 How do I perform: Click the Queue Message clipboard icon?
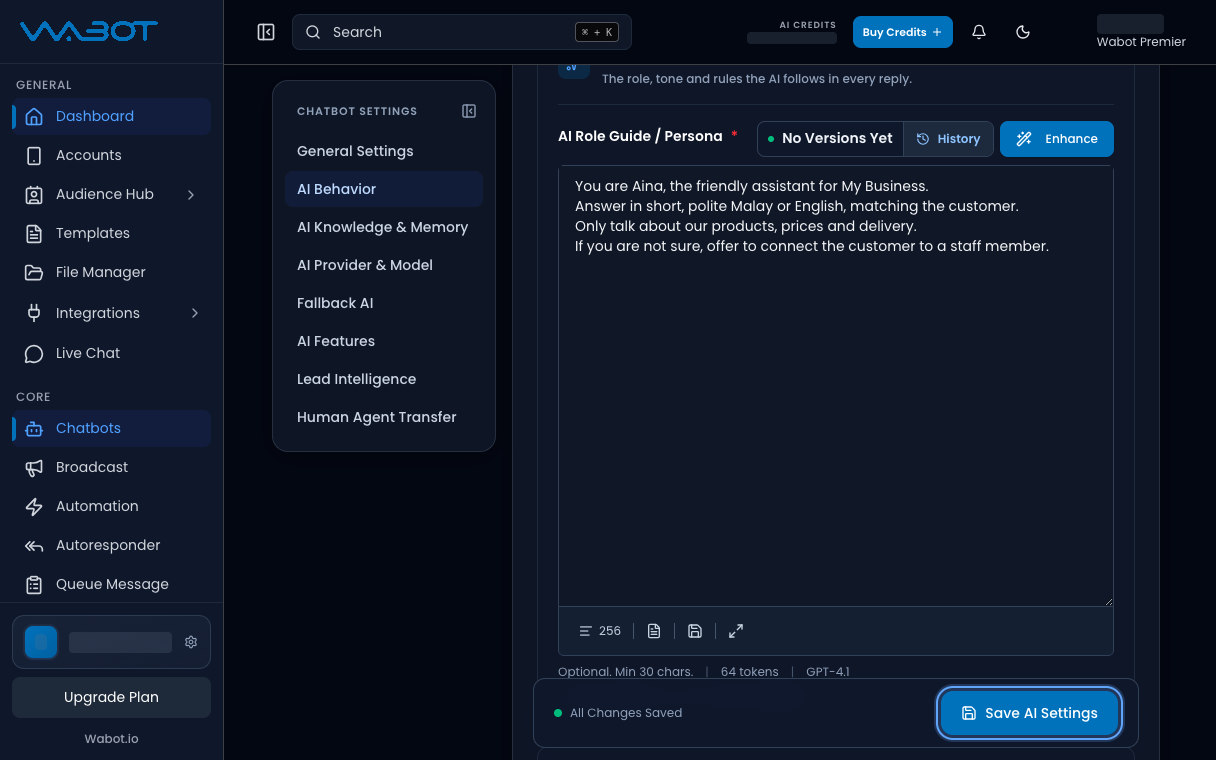(x=34, y=584)
